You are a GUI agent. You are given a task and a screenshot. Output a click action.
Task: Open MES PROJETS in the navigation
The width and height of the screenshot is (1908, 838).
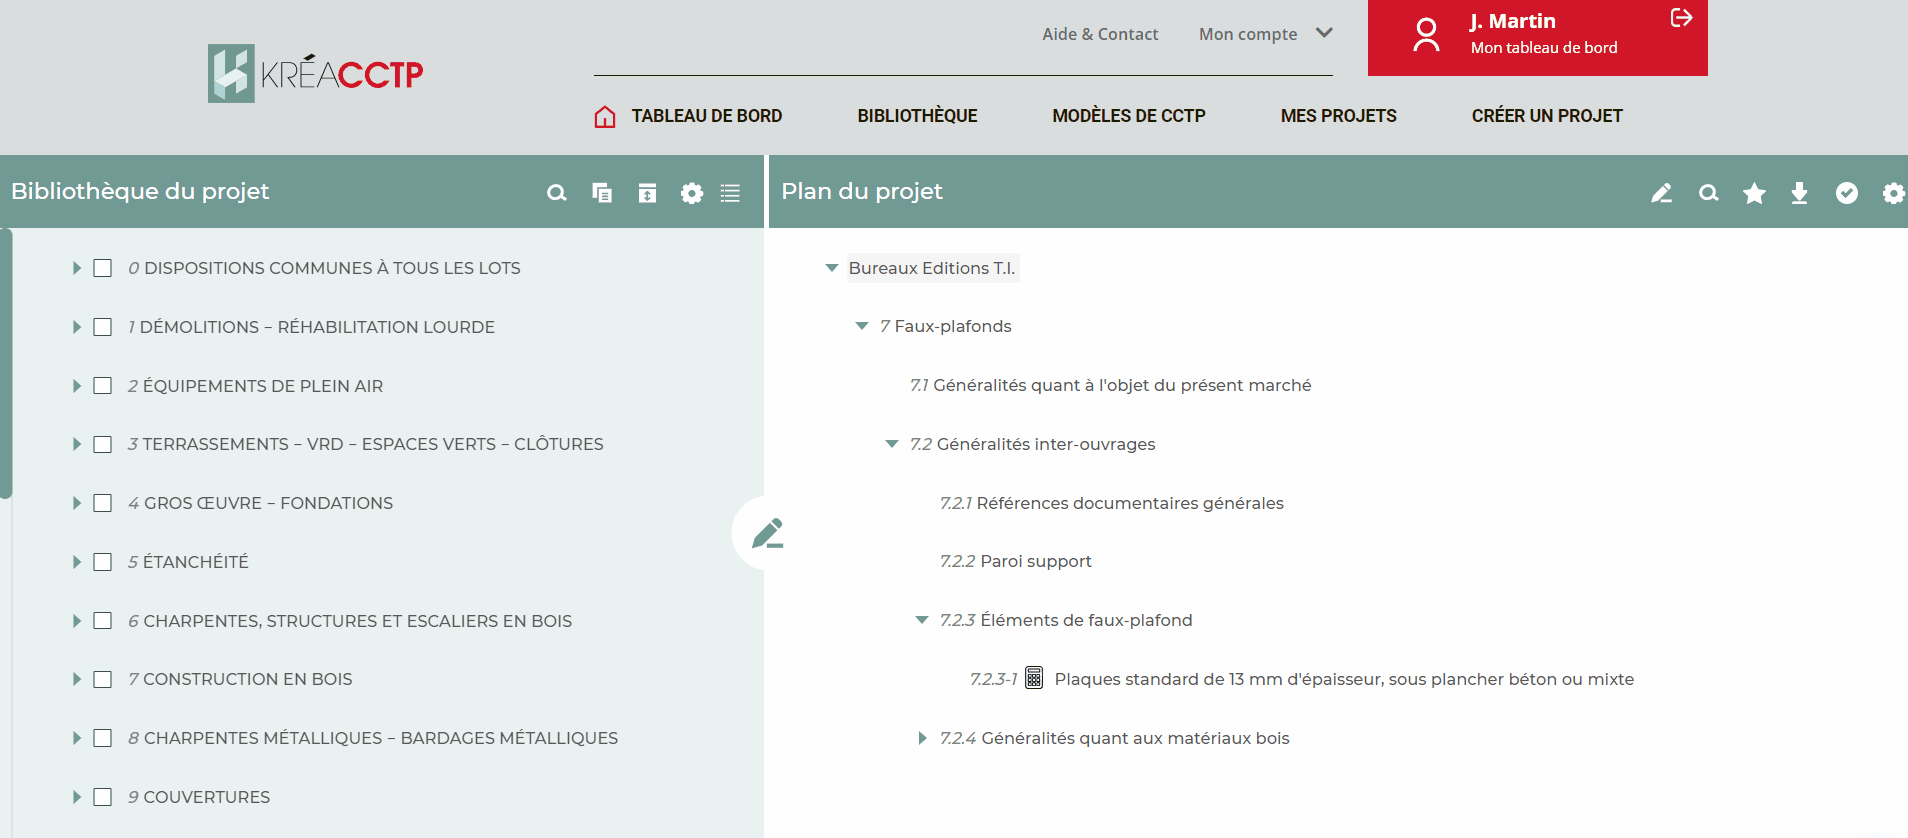tap(1338, 116)
